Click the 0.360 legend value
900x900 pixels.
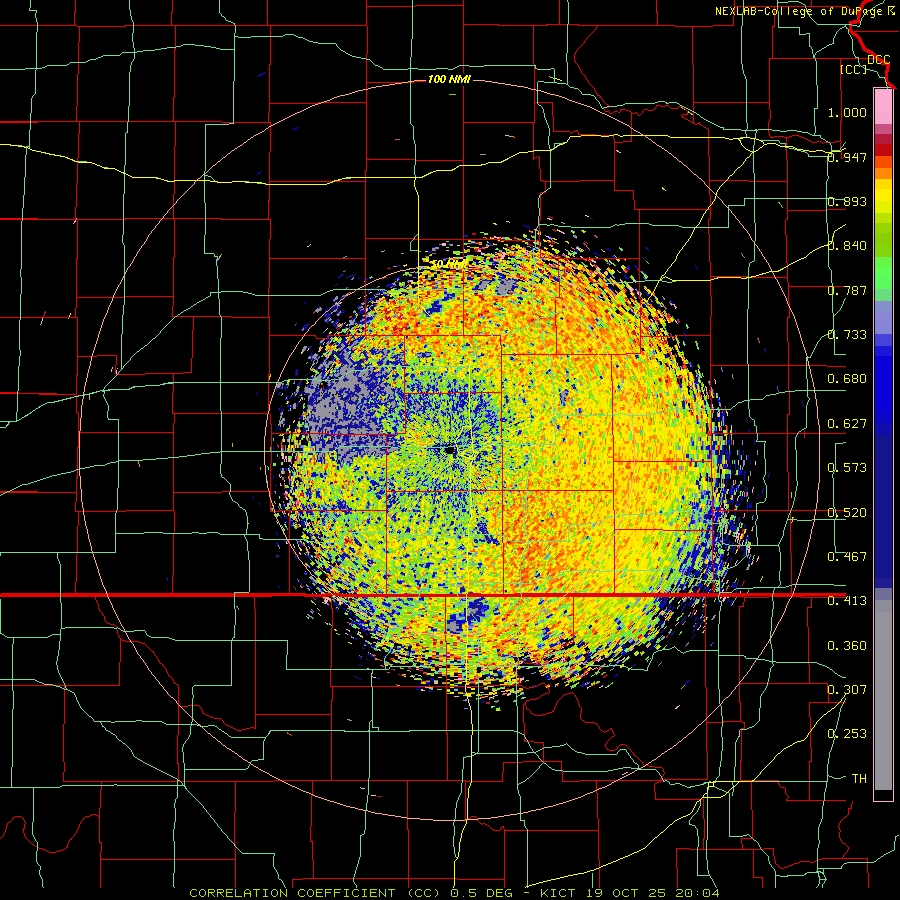[847, 646]
